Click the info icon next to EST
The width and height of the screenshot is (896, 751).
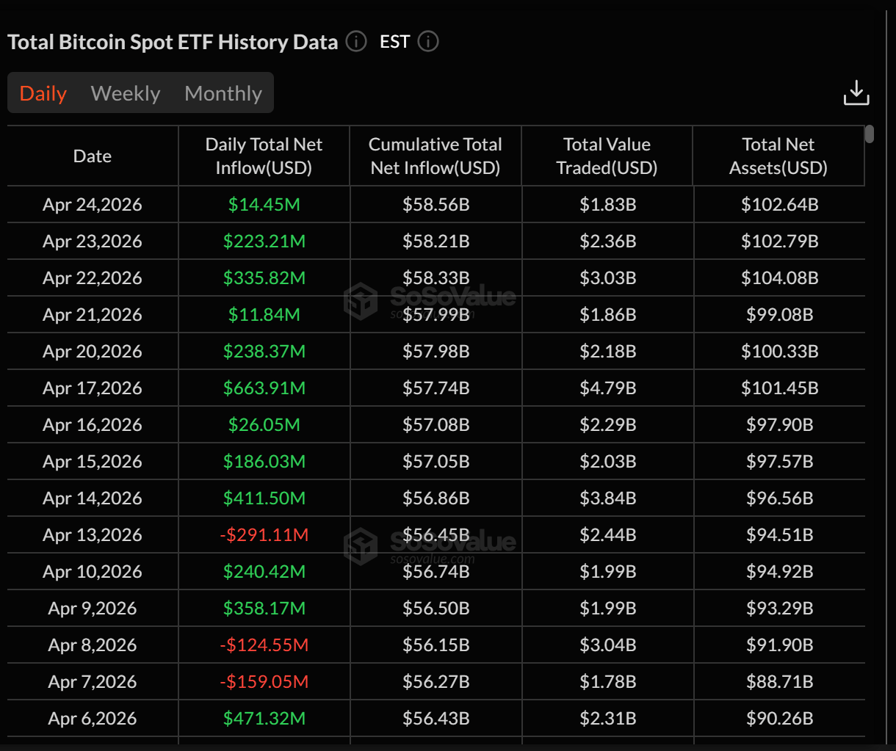[428, 42]
